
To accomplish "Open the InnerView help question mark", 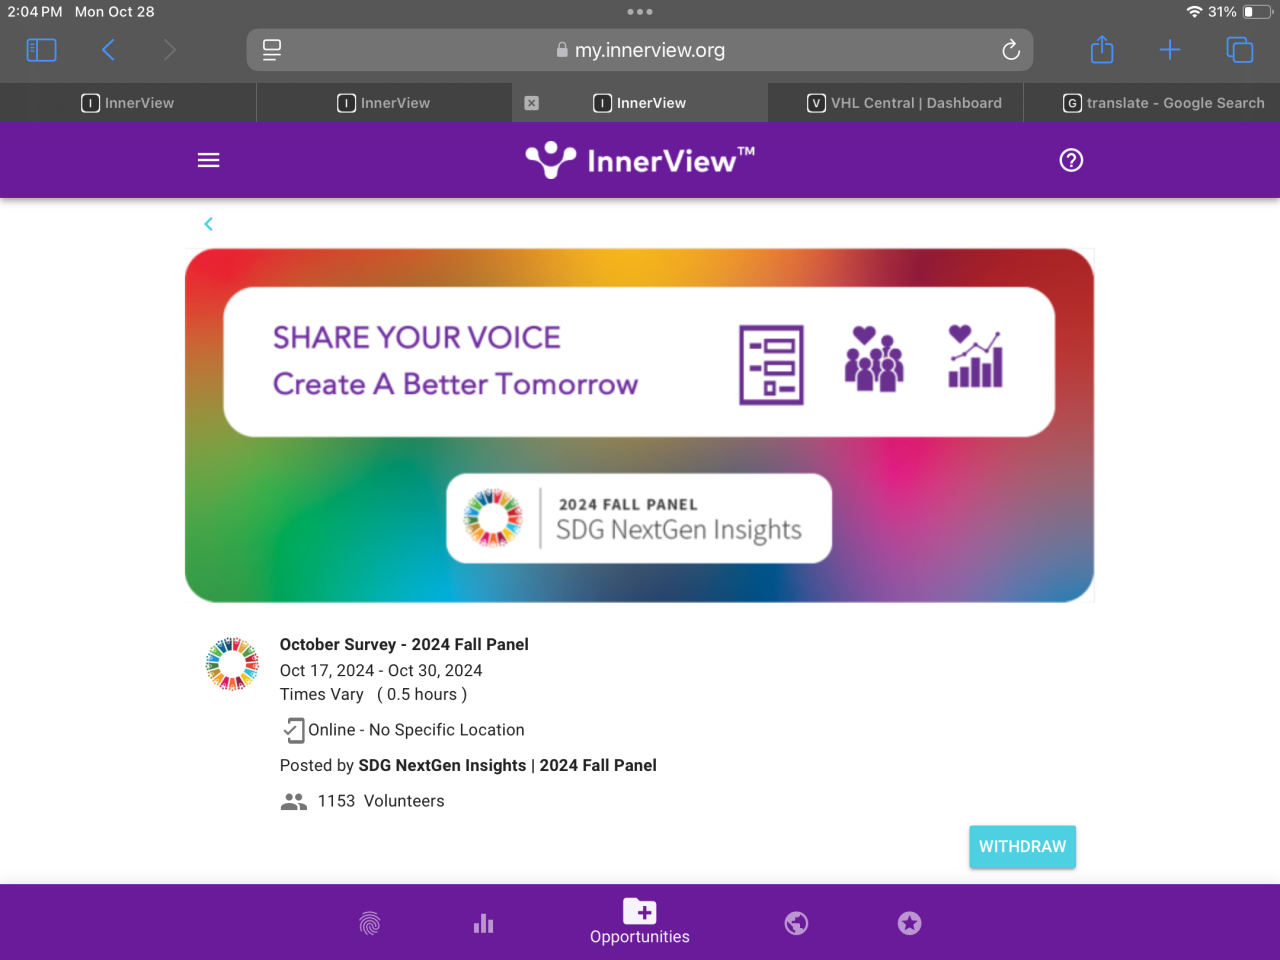I will point(1071,160).
